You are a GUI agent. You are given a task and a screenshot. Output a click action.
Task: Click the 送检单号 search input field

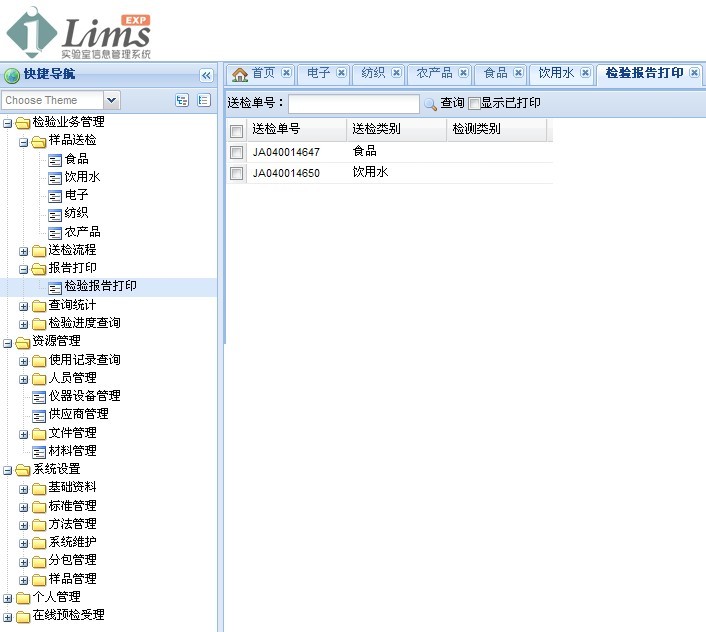[354, 104]
